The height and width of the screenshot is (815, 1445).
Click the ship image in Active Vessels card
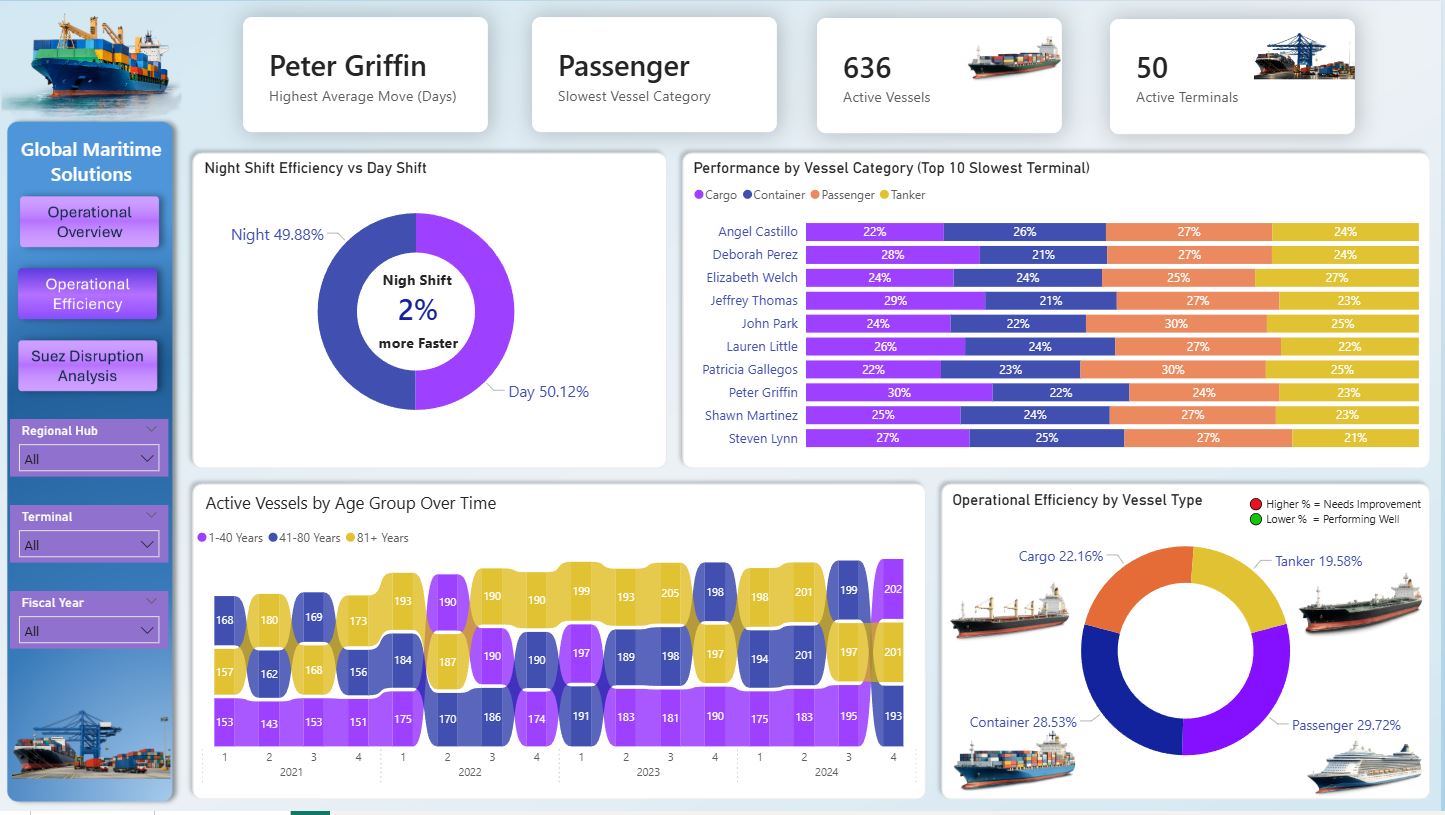(1013, 60)
